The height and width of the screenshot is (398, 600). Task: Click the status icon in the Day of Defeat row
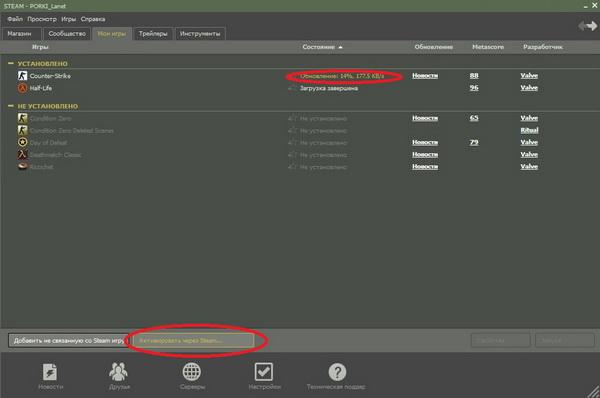[293, 143]
